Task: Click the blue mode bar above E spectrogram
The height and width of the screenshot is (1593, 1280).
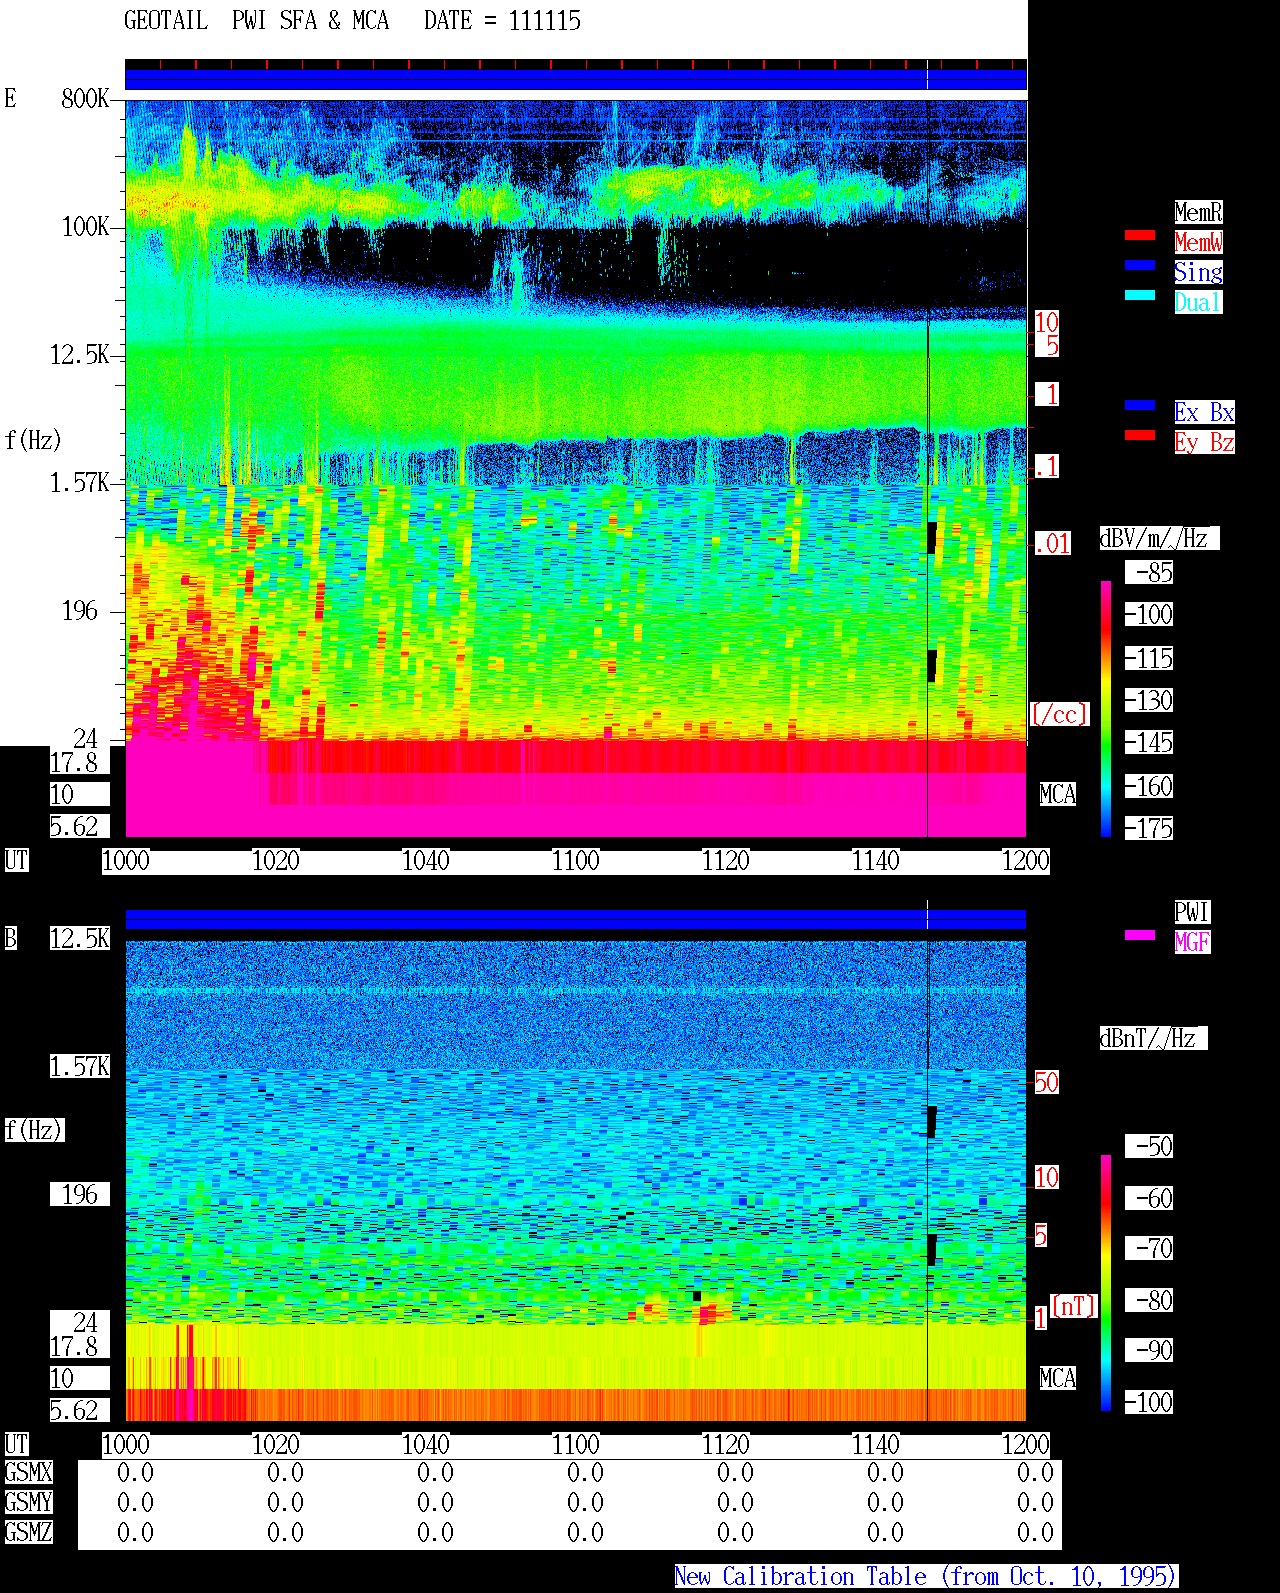Action: pos(576,79)
